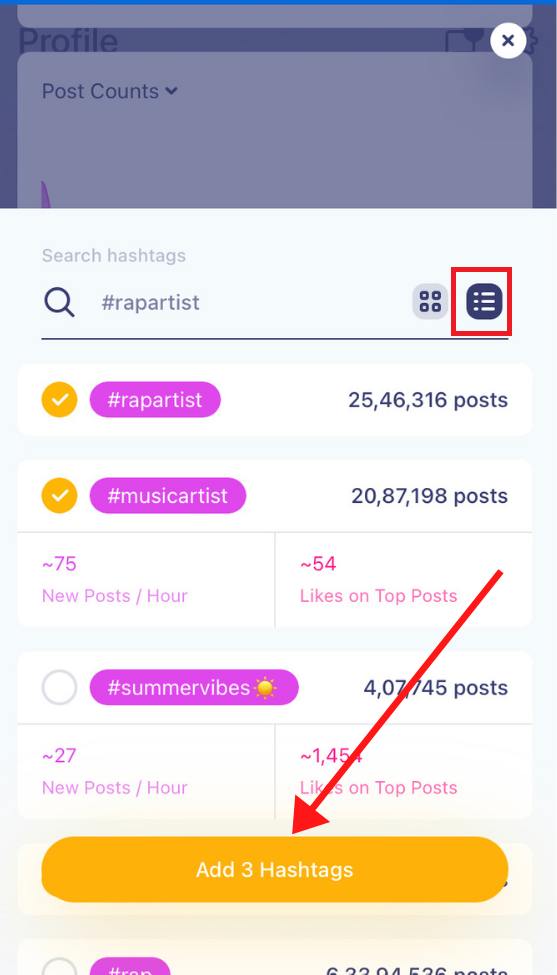Open #summervibes New Posts / Hour stat
The height and width of the screenshot is (975, 557).
click(x=146, y=771)
